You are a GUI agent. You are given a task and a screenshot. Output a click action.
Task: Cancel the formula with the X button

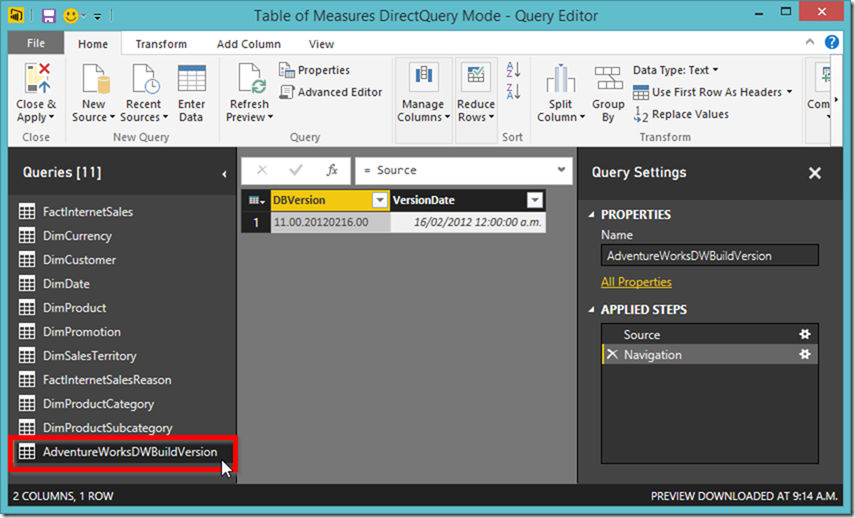[x=262, y=170]
